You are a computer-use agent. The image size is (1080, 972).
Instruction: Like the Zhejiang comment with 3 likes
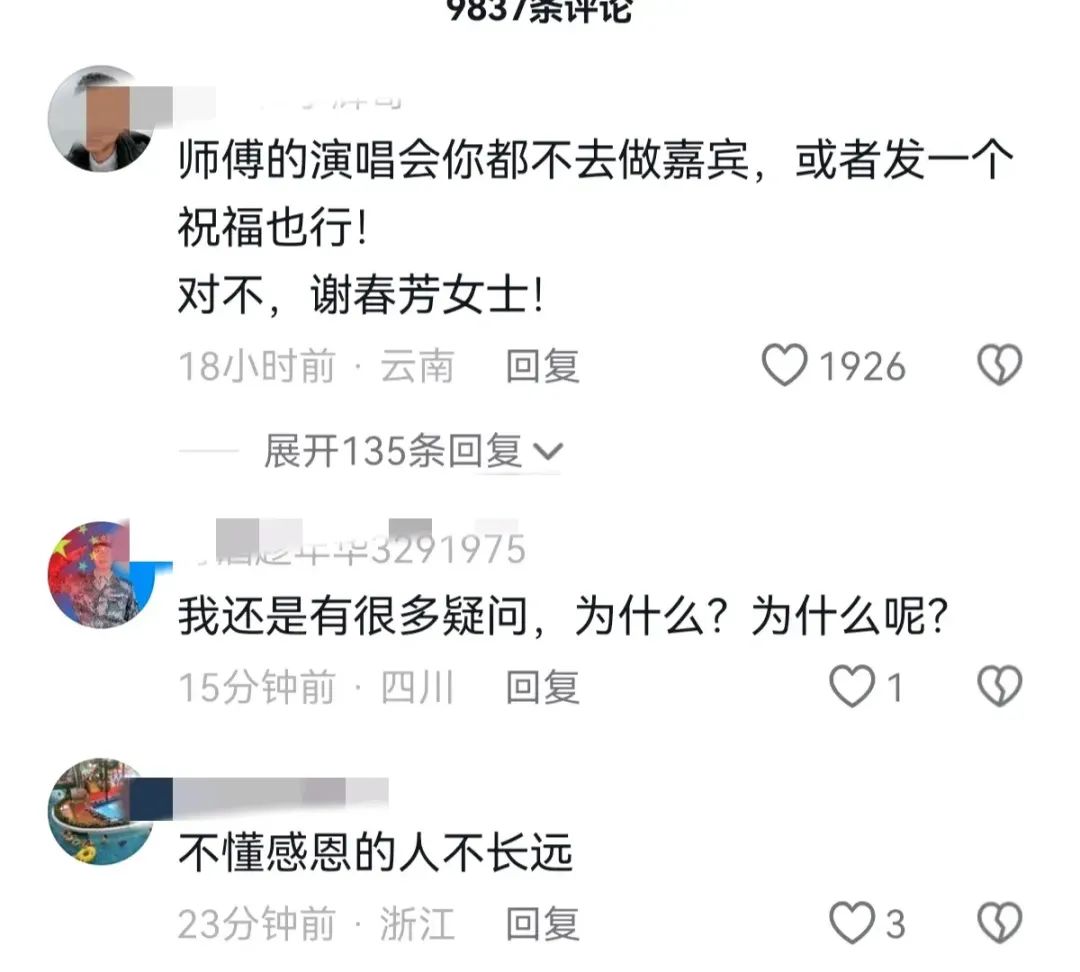pyautogui.click(x=851, y=923)
